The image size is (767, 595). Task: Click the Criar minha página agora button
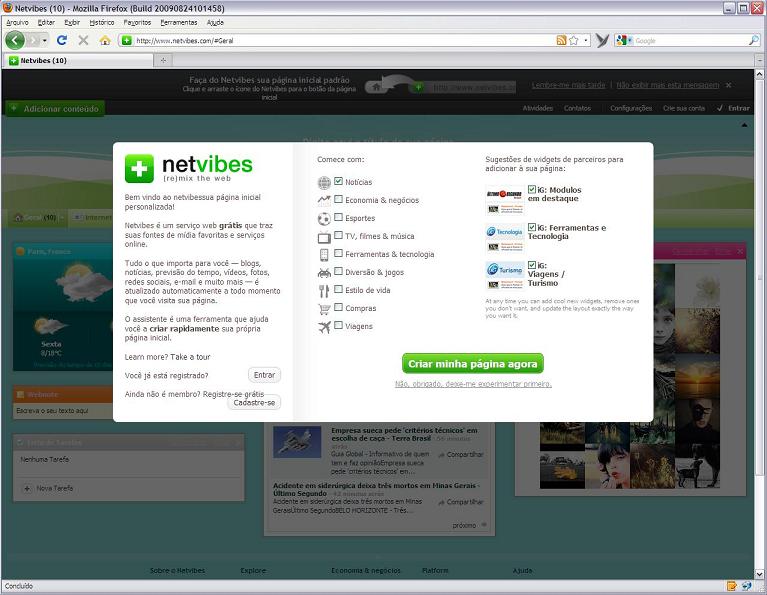(473, 364)
